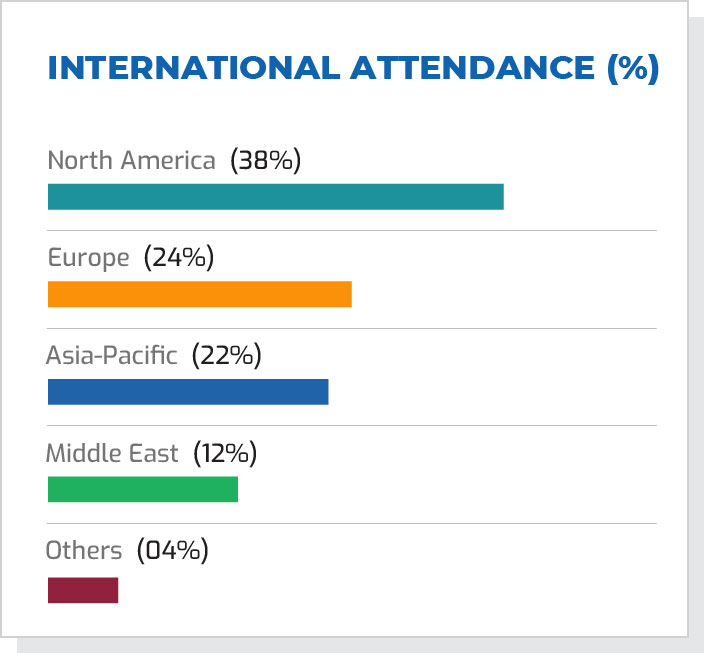Select the 22% value beside Asia-Pacific
The height and width of the screenshot is (653, 704).
pos(226,355)
